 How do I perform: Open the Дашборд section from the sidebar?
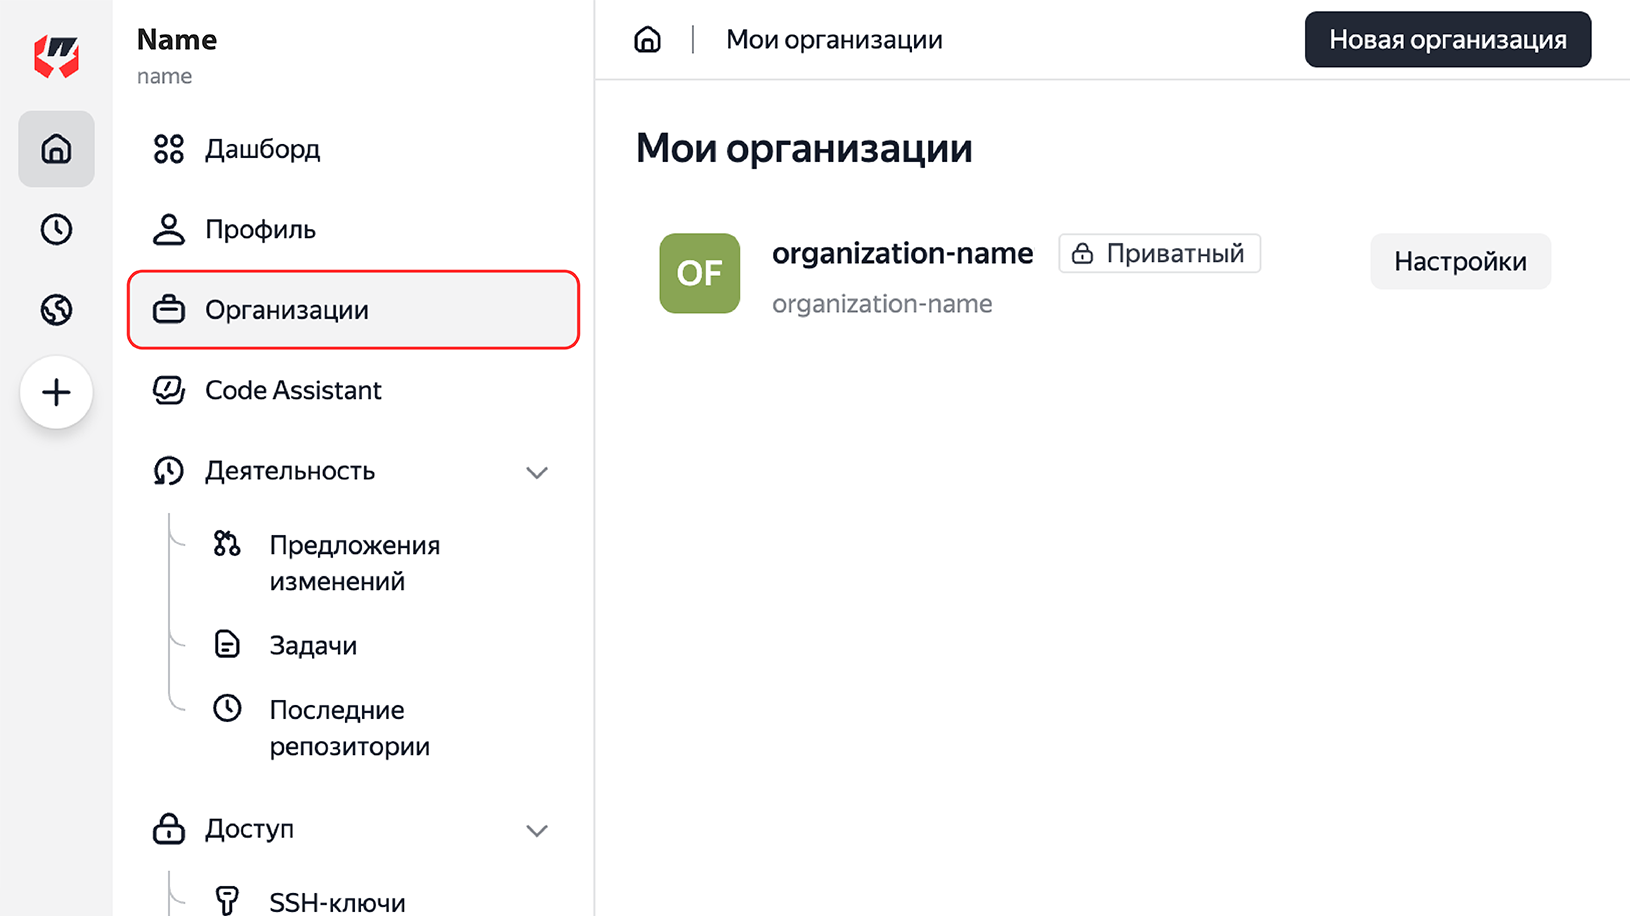point(261,149)
